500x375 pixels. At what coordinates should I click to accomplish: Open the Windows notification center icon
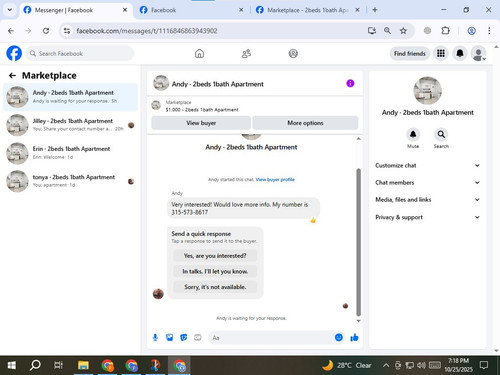484,365
